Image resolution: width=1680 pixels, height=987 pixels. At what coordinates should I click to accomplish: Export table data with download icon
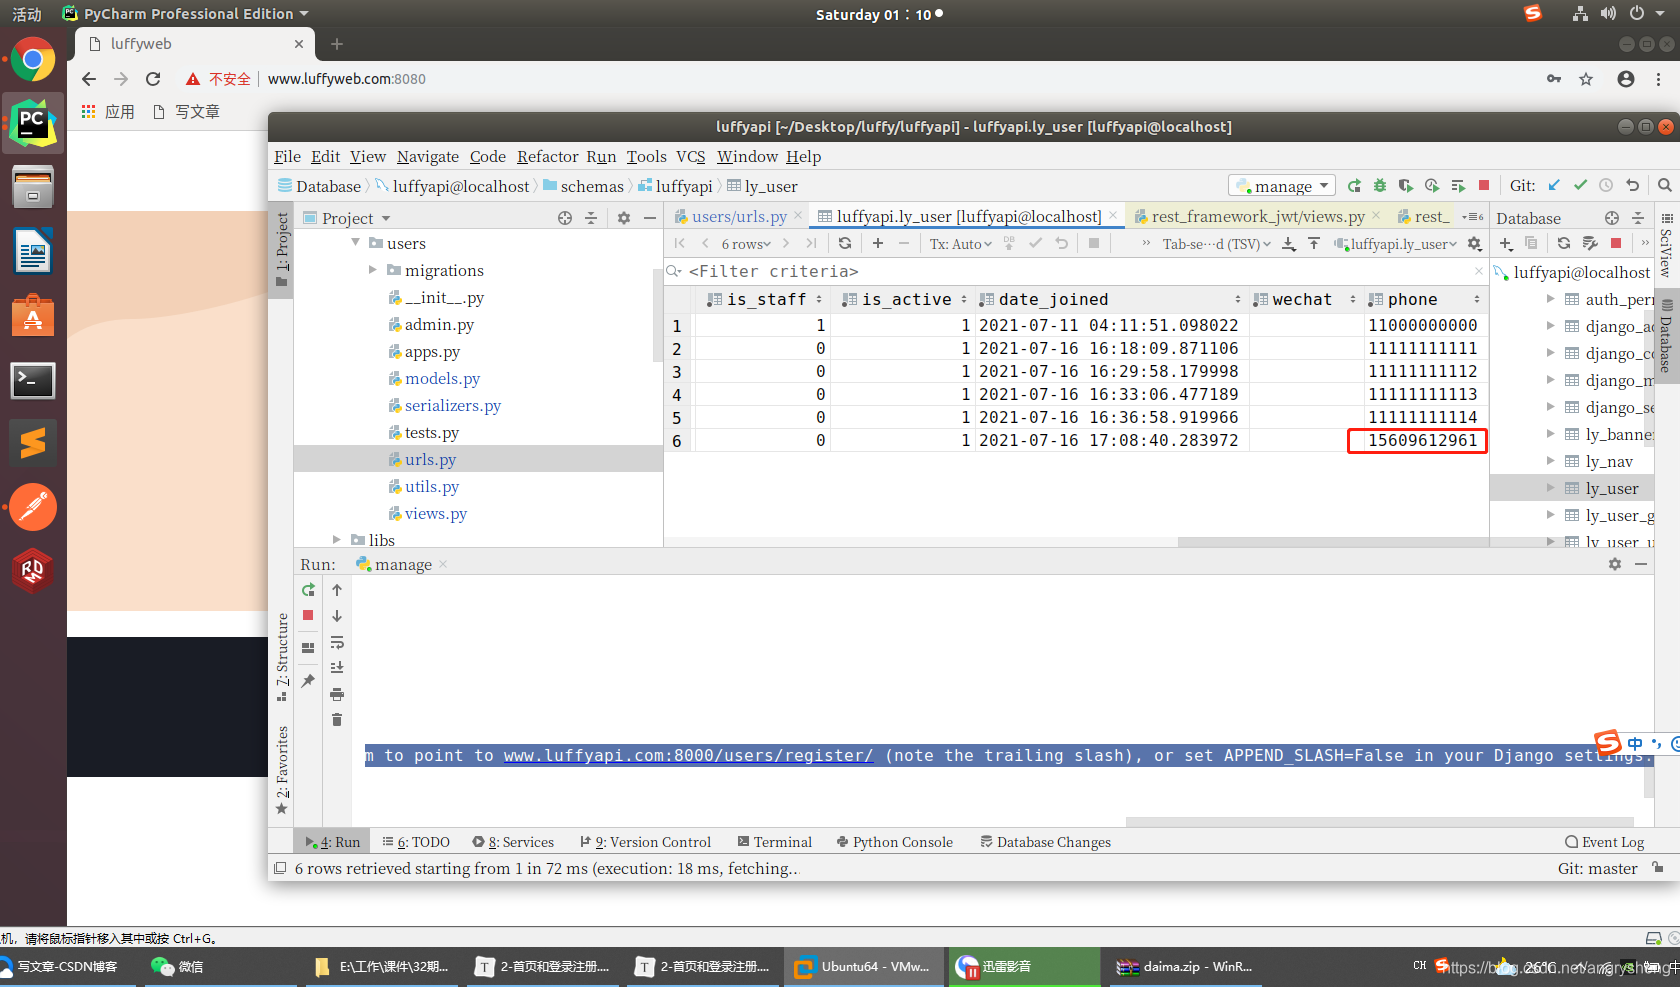(x=1288, y=243)
